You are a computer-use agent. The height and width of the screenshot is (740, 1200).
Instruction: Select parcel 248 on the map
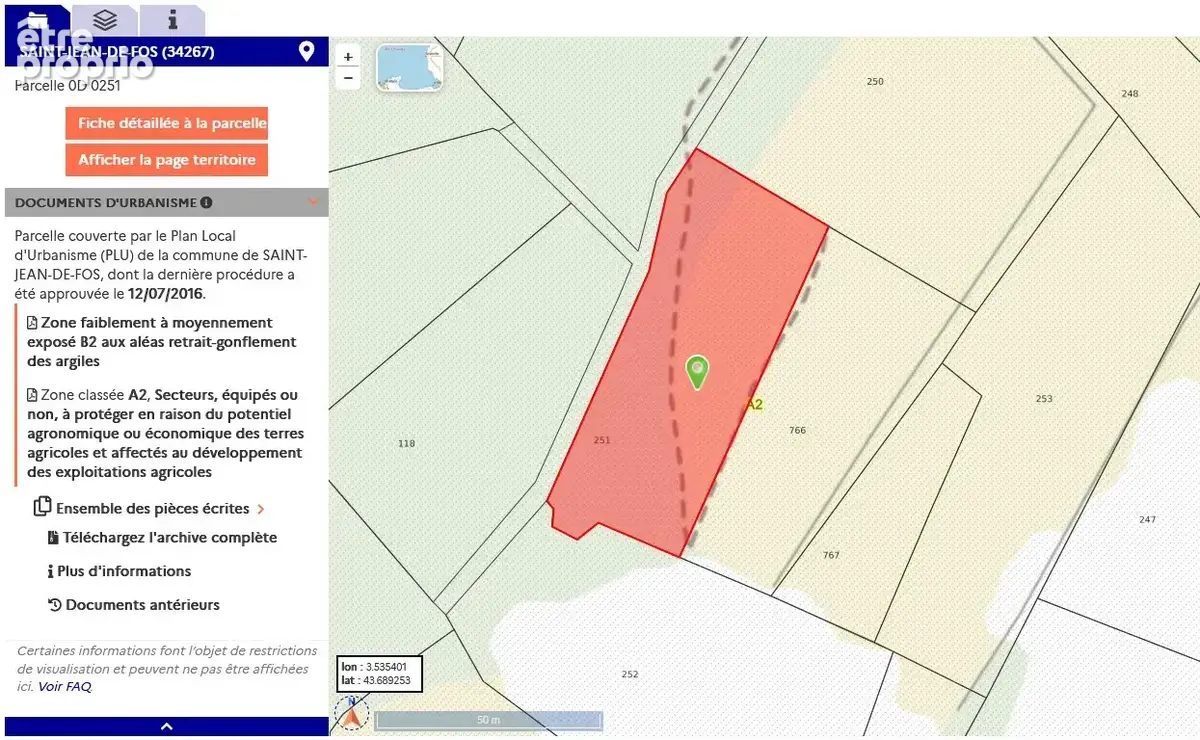tap(1130, 93)
